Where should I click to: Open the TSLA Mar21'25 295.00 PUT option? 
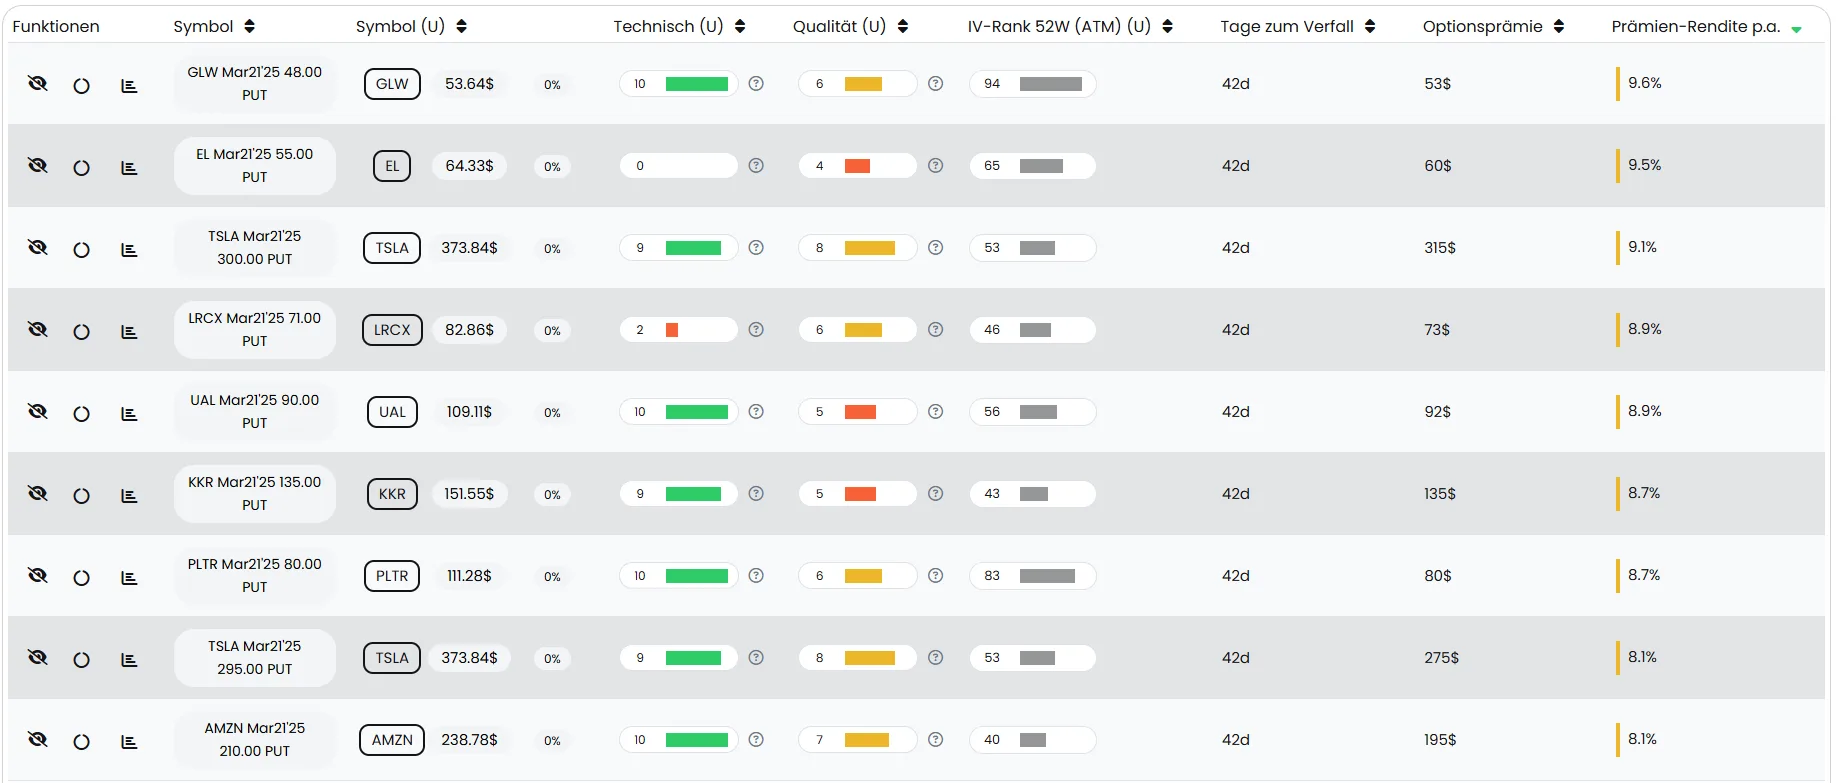click(x=255, y=658)
